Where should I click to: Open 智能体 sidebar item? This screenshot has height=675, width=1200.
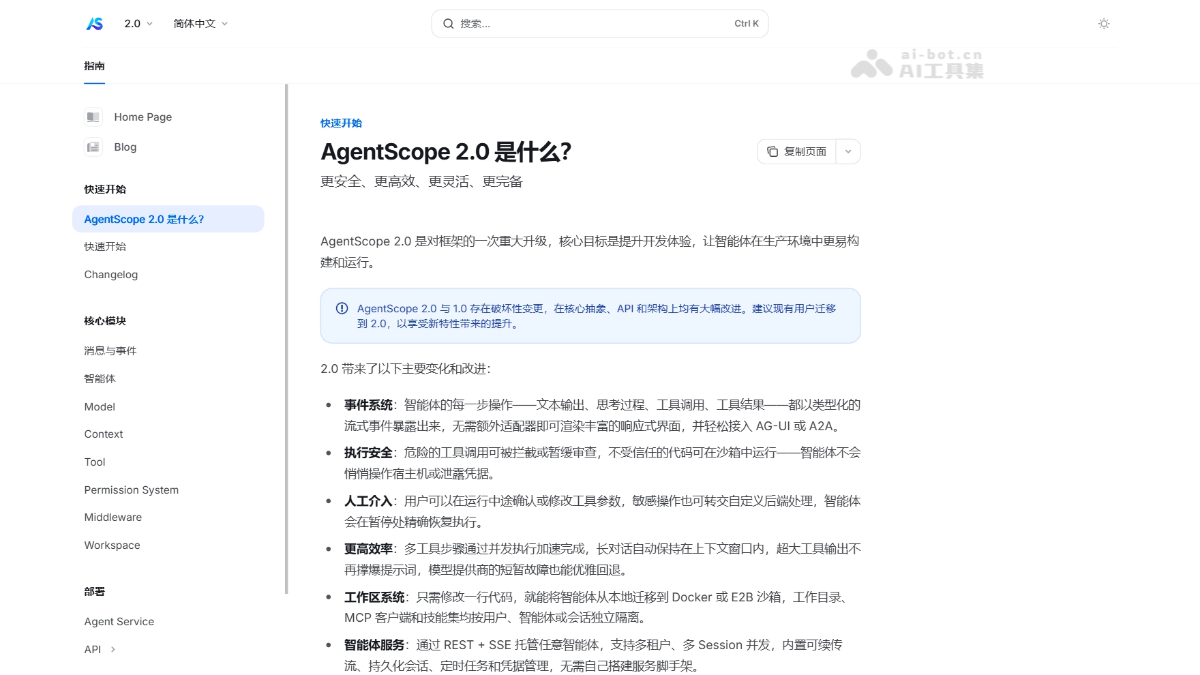pos(100,379)
